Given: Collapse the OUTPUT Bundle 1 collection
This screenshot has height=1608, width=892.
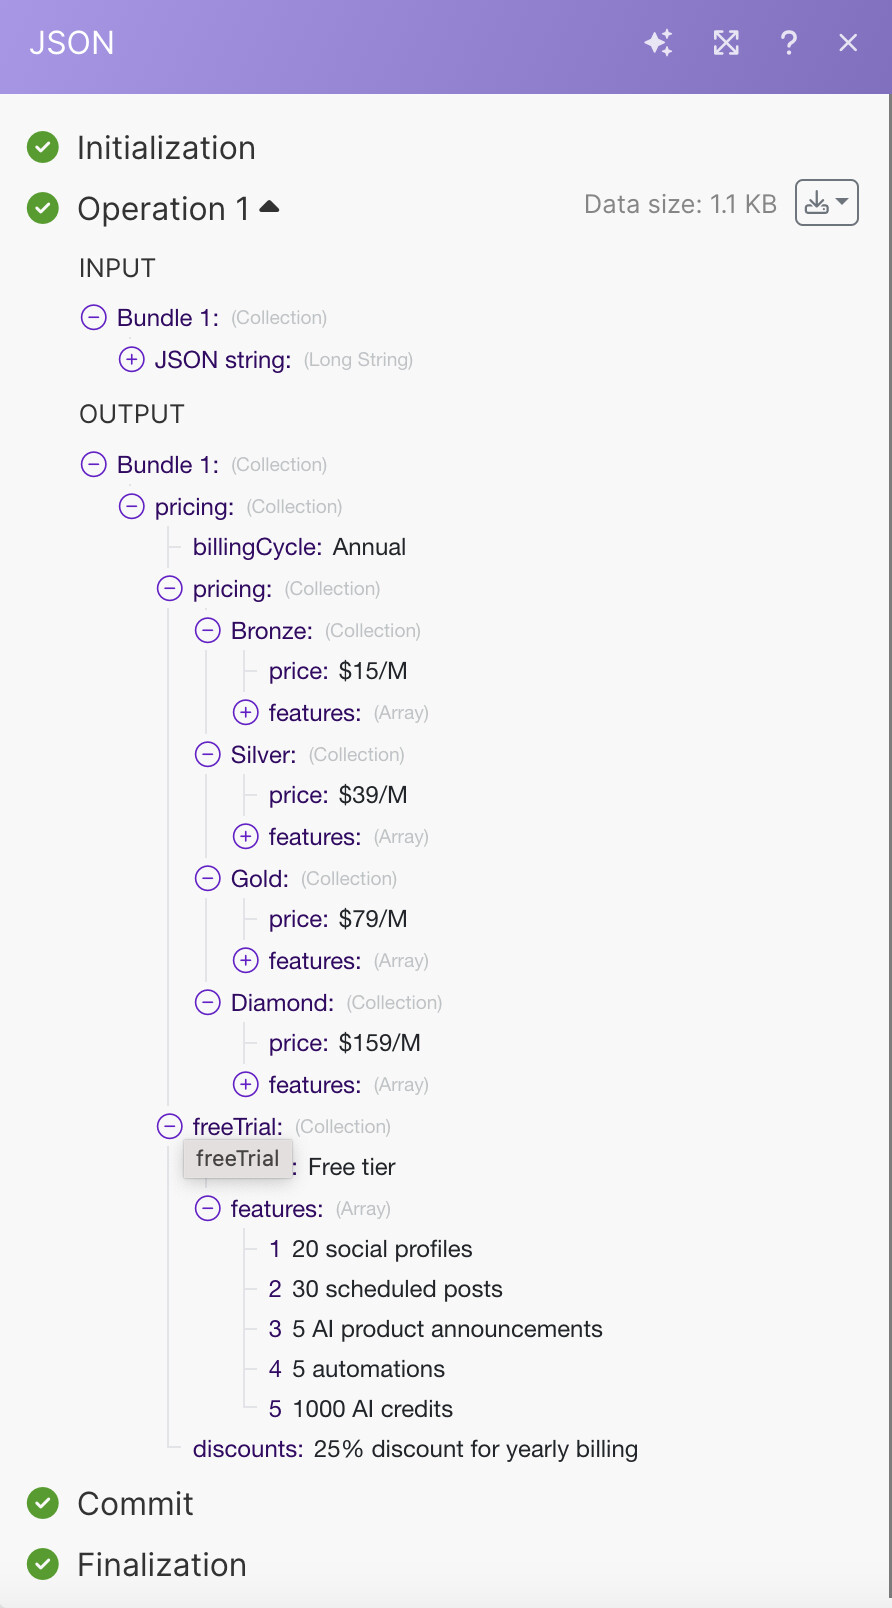Looking at the screenshot, I should click(94, 464).
